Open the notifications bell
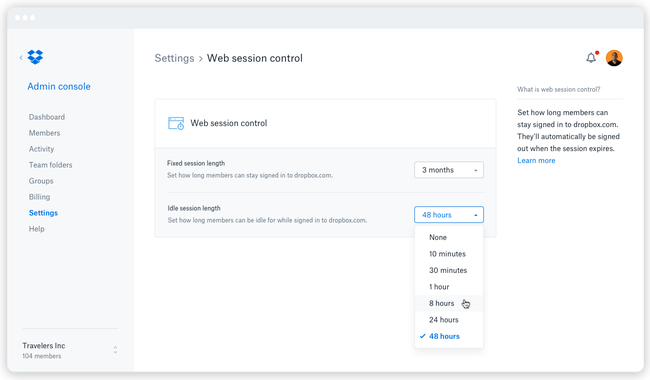The image size is (650, 380). point(591,58)
